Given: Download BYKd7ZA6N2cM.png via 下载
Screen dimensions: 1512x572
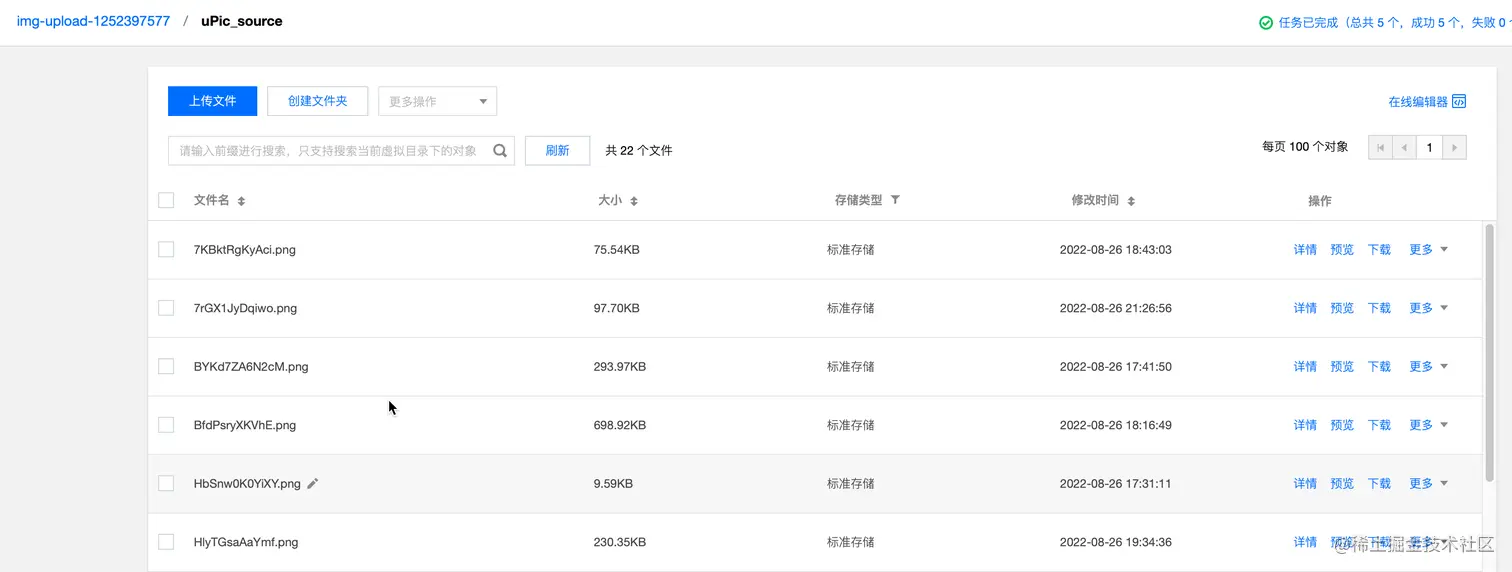Looking at the screenshot, I should (x=1379, y=366).
